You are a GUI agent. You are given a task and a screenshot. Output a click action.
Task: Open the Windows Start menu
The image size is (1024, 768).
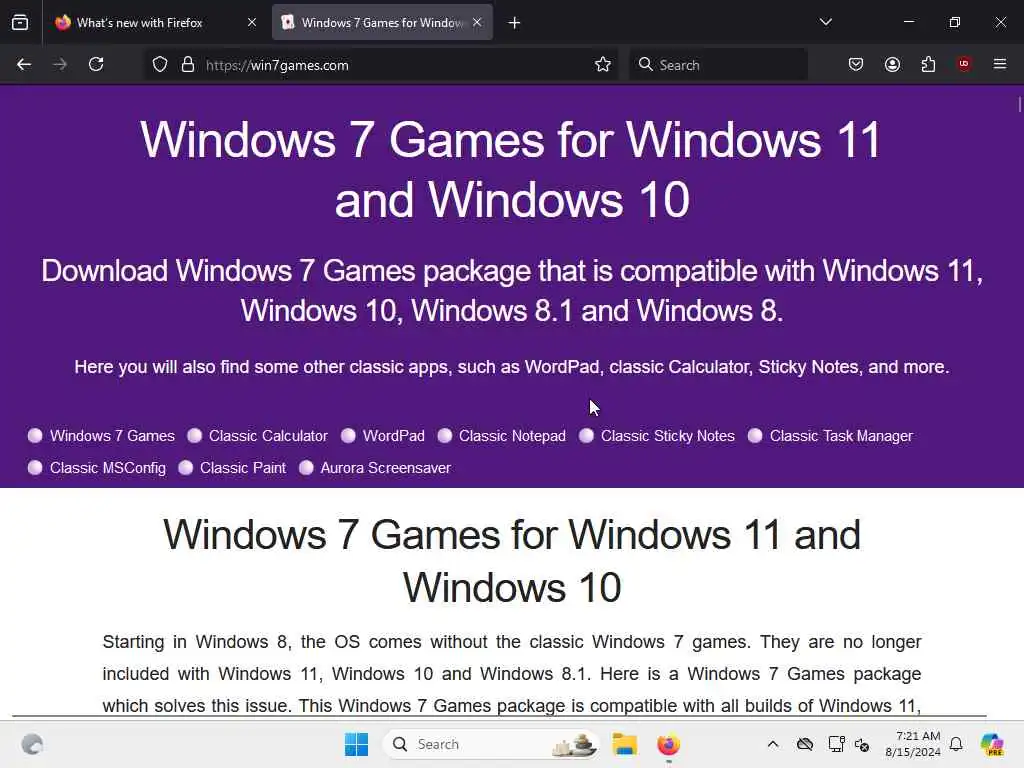357,744
